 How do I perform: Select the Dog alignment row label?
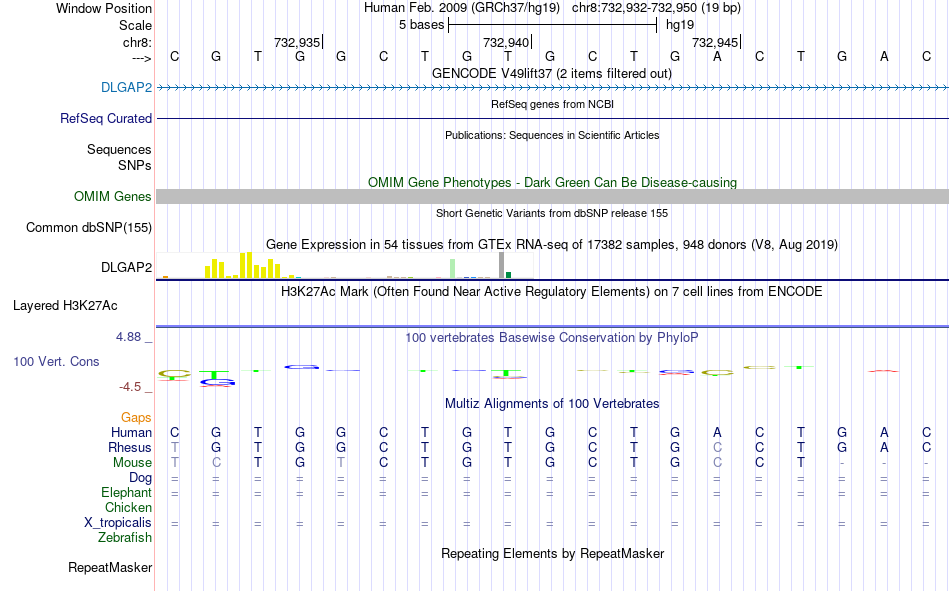tap(140, 478)
